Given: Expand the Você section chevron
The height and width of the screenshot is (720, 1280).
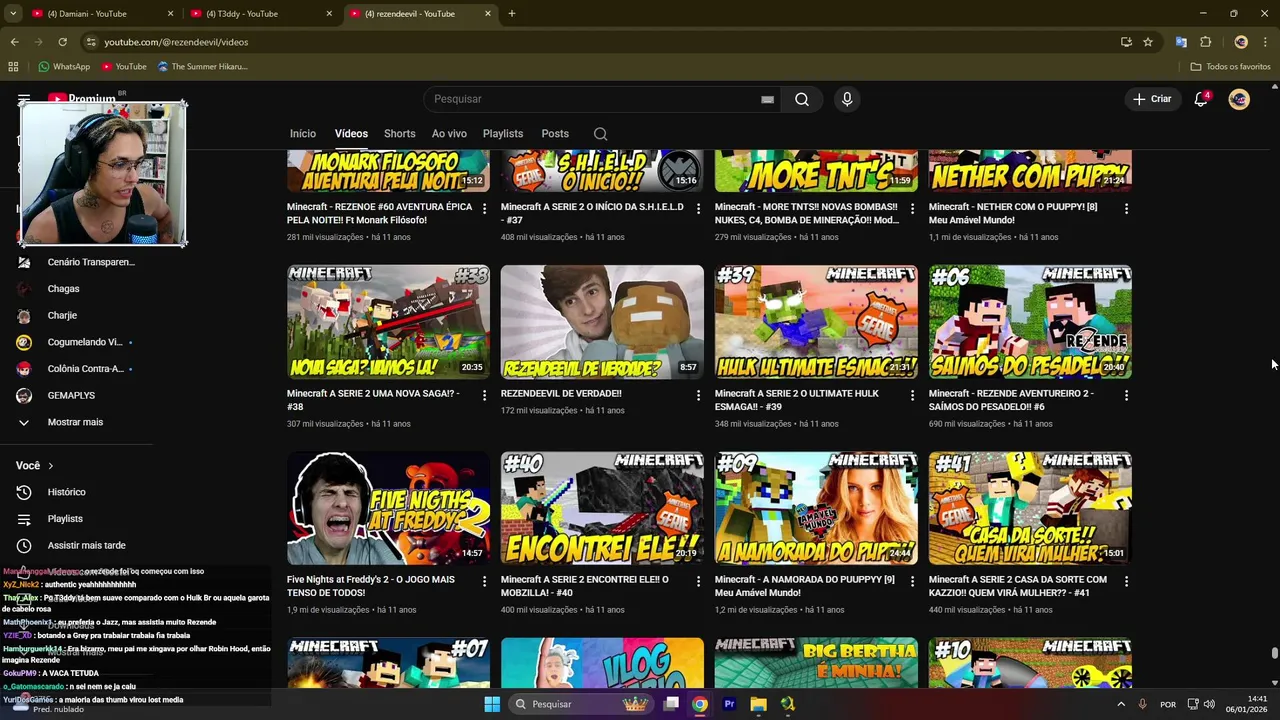Looking at the screenshot, I should [x=50, y=466].
